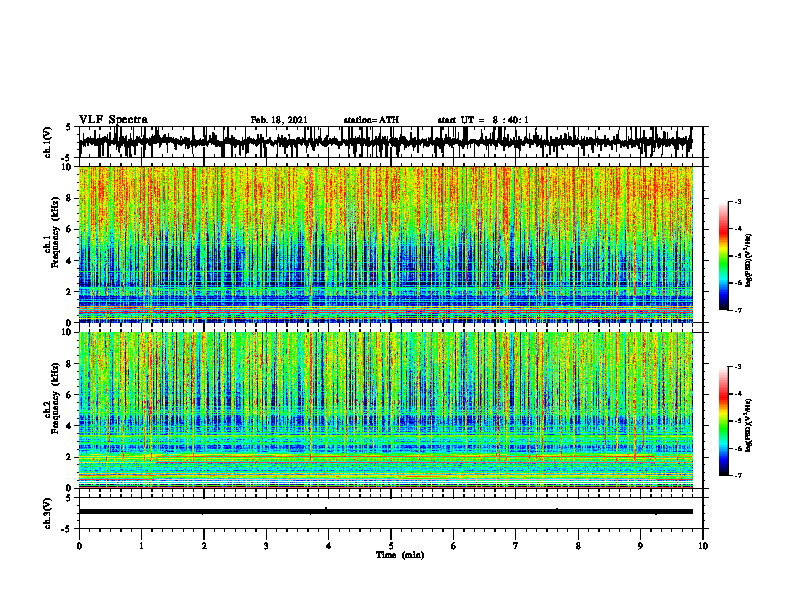Click the "Time (min)" axis label
Screen dimensions: 792x612
(400, 555)
